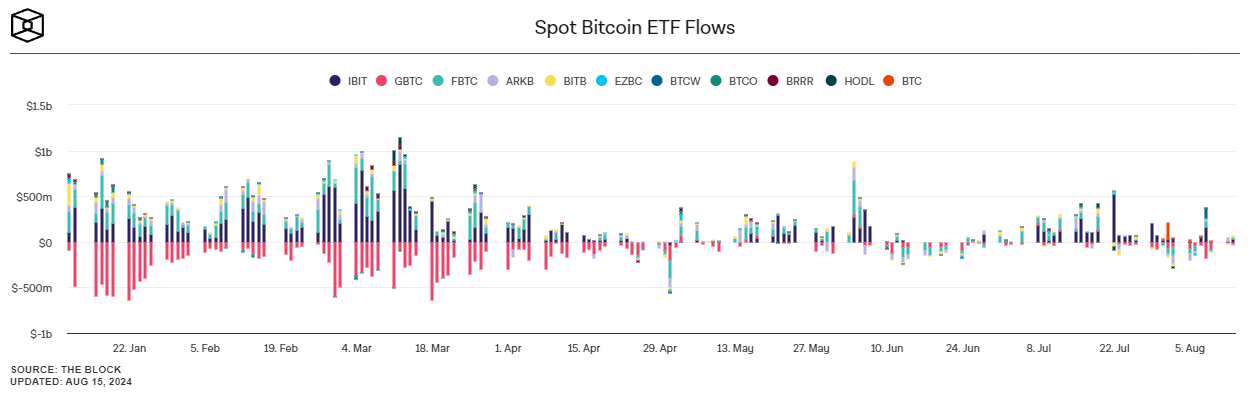Click the 22. Jan axis label
This screenshot has width=1260, height=397.
[129, 348]
